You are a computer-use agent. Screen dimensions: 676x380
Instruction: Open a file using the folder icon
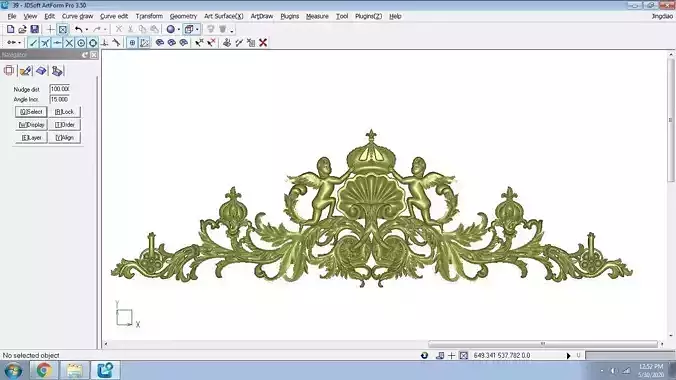(22, 29)
